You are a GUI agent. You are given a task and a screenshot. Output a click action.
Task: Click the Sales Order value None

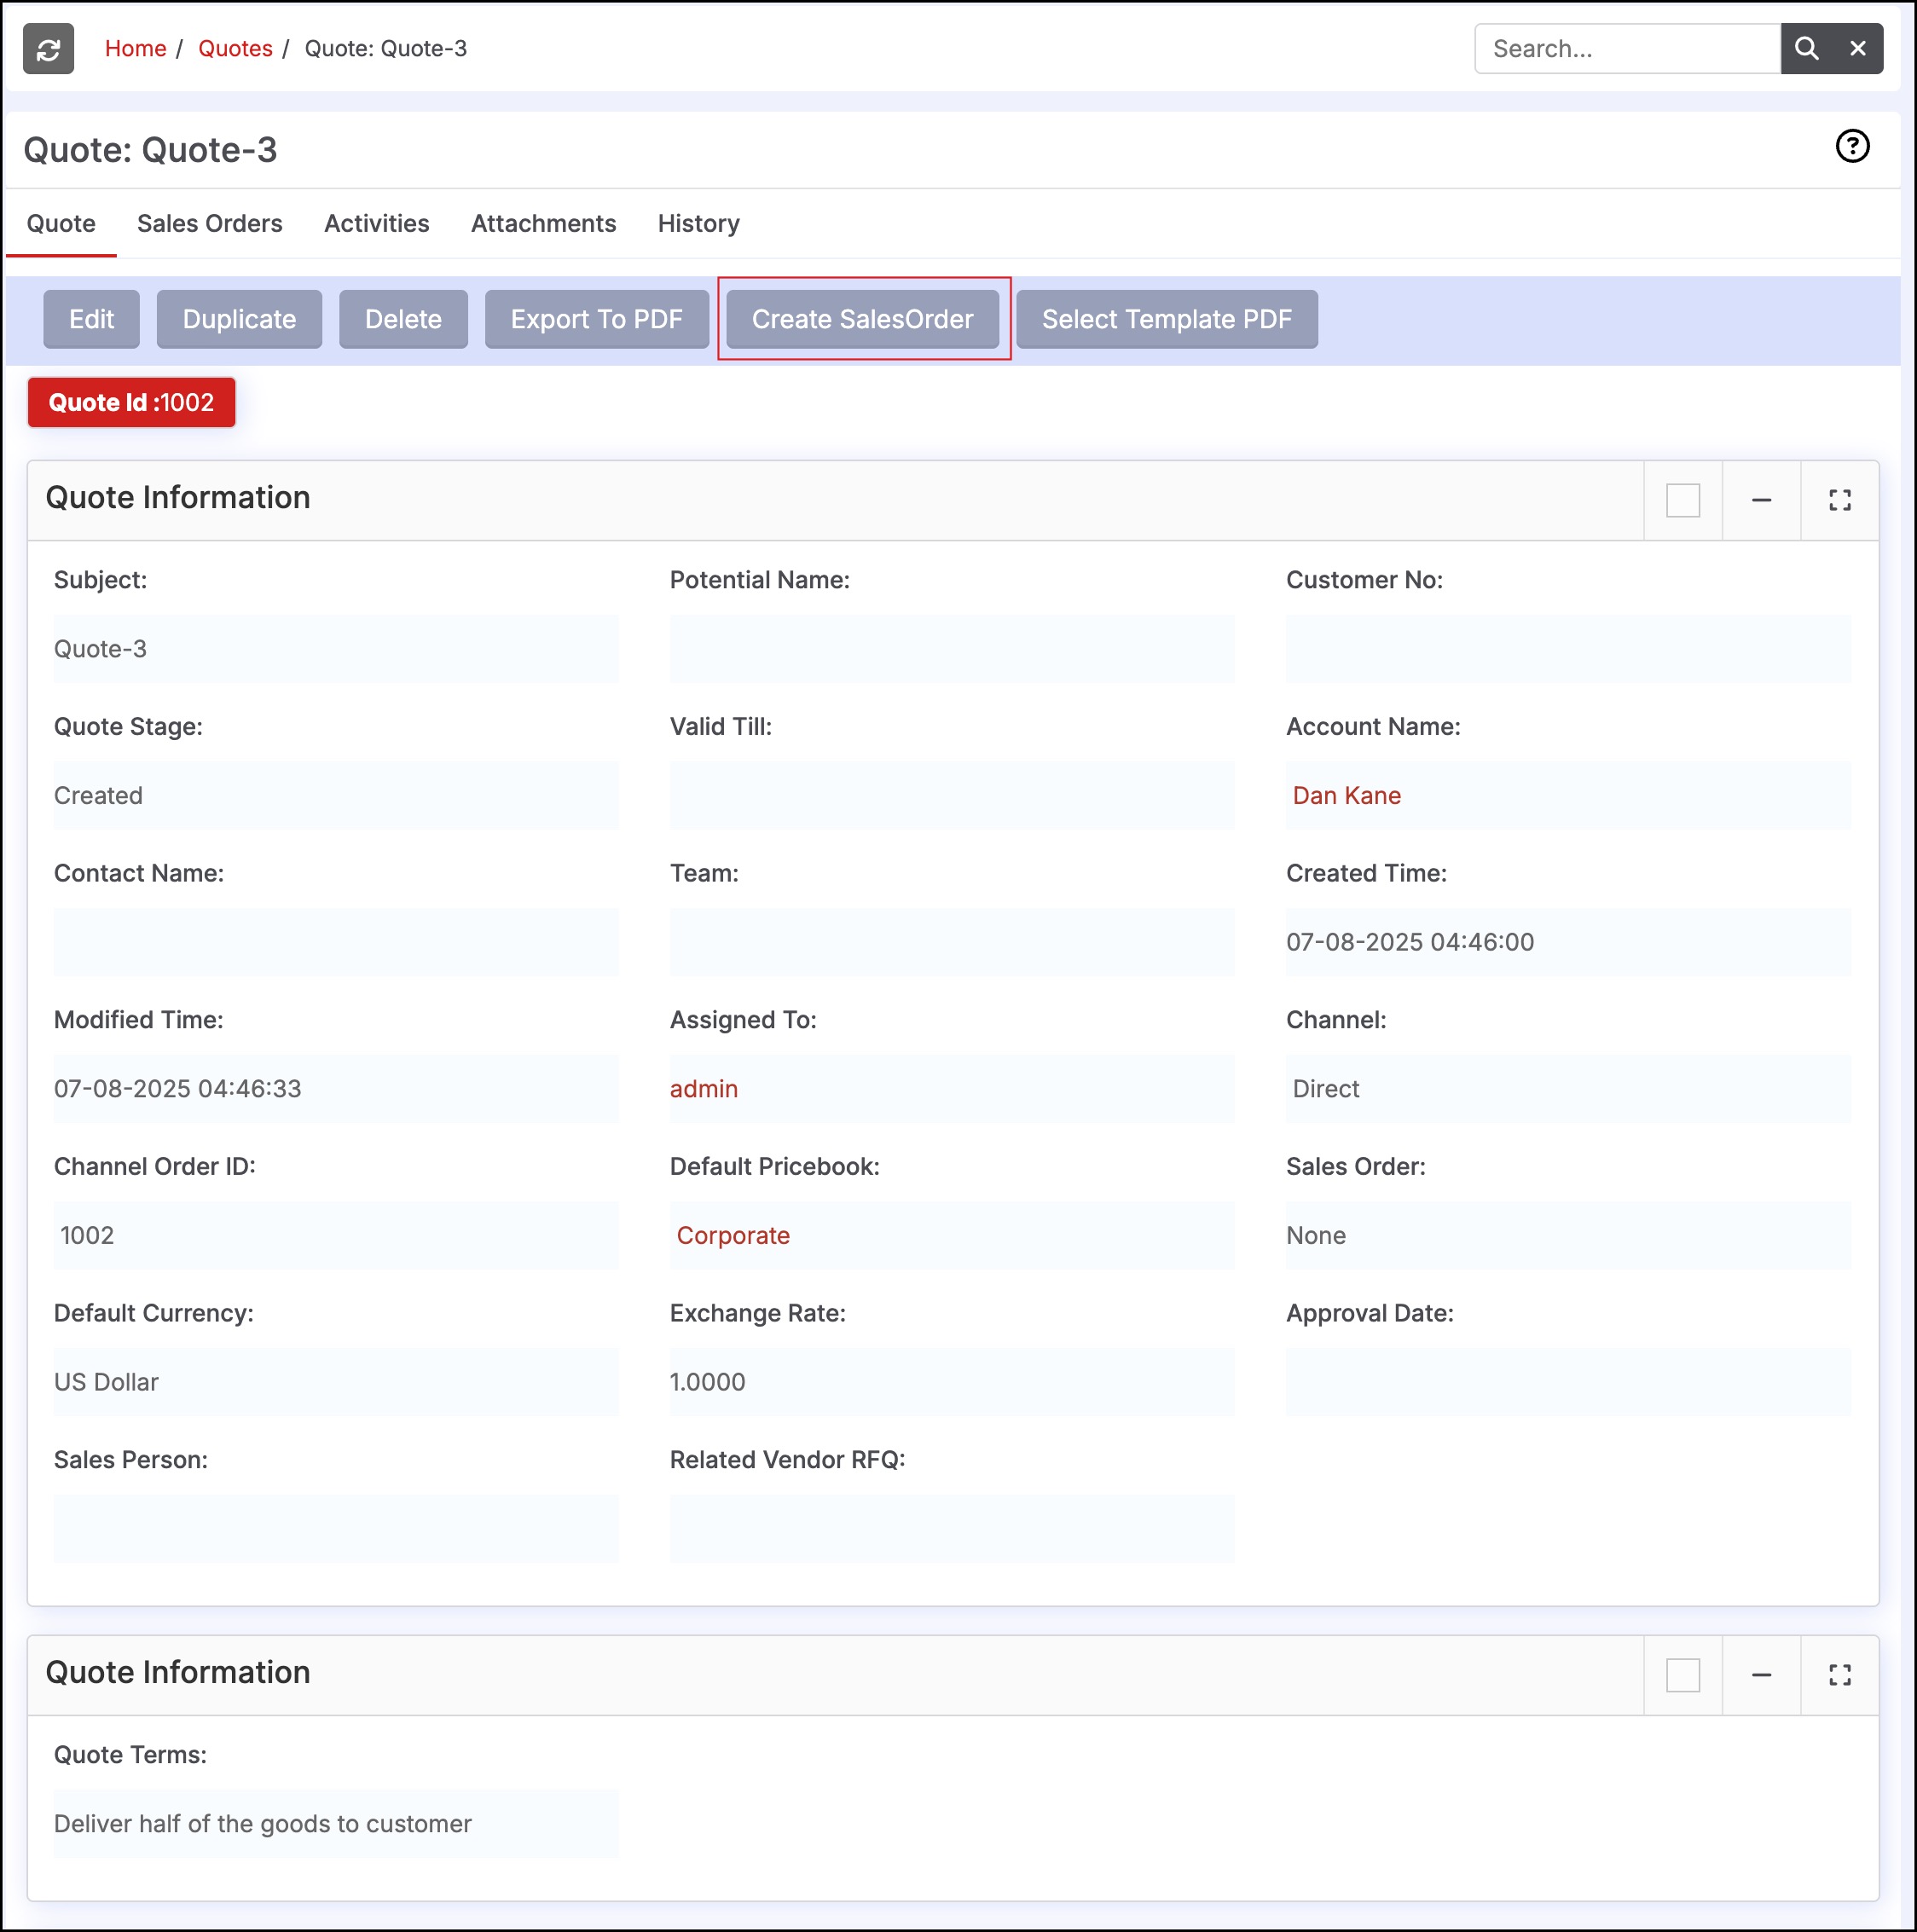[1315, 1235]
